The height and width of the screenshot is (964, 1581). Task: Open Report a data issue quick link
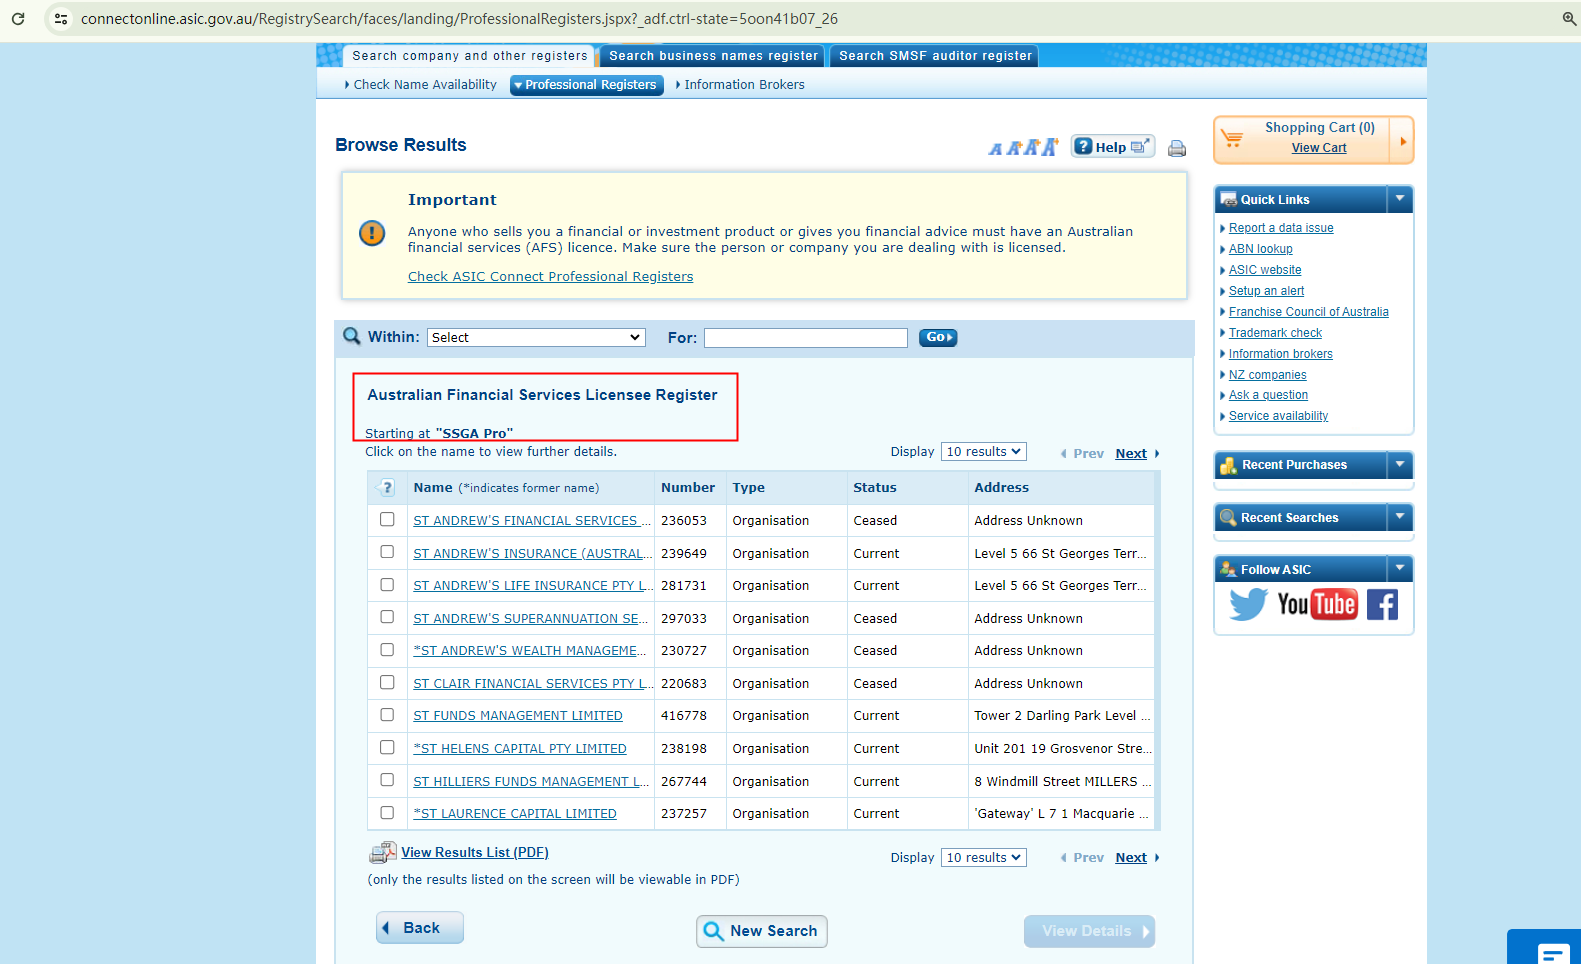(1281, 228)
